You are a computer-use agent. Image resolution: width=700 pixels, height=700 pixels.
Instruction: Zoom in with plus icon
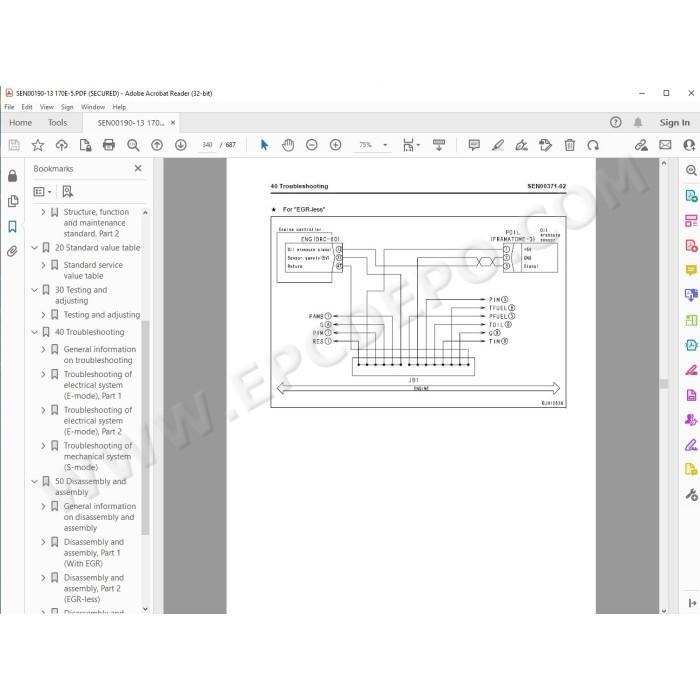coord(335,145)
